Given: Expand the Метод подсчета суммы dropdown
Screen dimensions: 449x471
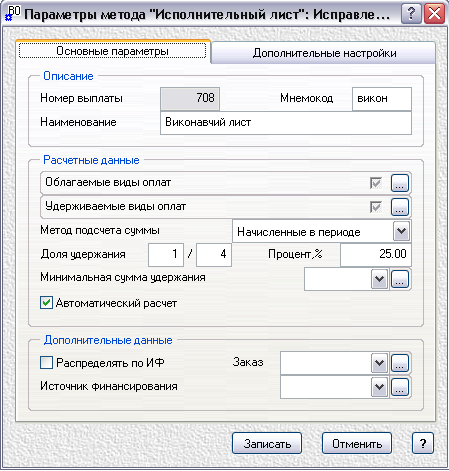Looking at the screenshot, I should pos(401,231).
